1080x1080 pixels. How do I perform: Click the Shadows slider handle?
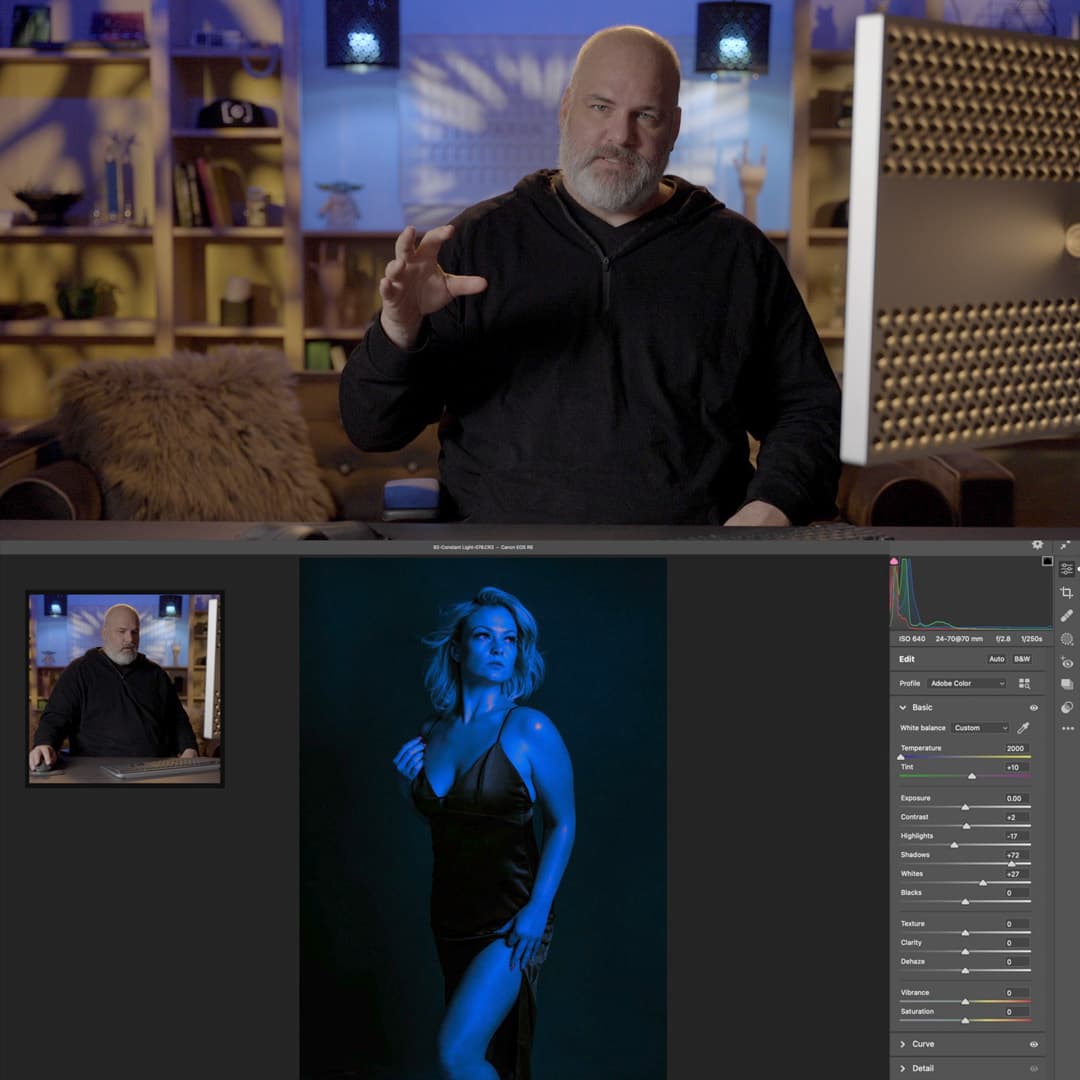click(x=1011, y=863)
